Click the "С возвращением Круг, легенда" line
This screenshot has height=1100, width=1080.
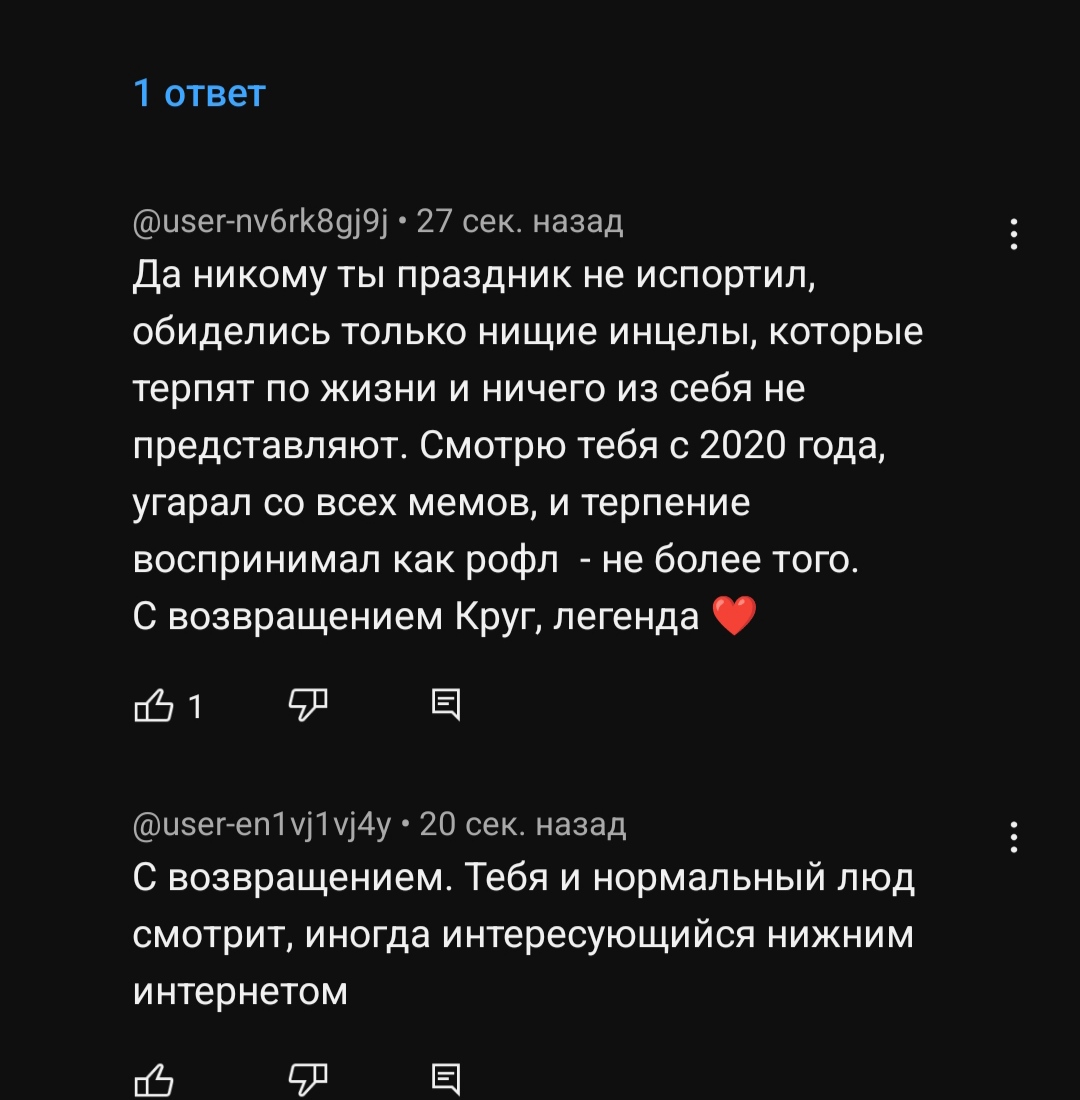415,617
